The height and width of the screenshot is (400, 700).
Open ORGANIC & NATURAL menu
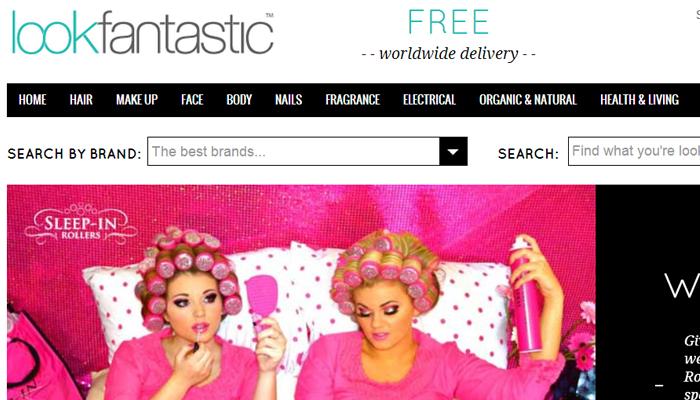[528, 100]
